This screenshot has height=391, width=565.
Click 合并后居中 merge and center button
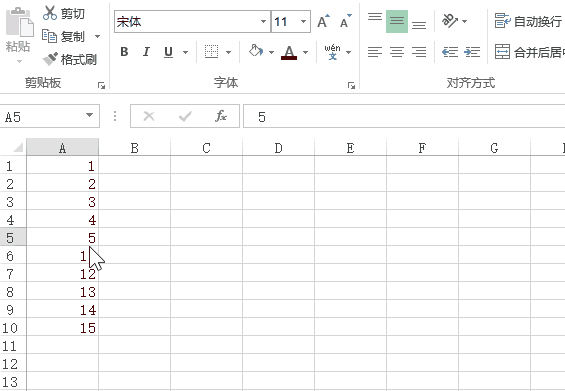click(529, 52)
